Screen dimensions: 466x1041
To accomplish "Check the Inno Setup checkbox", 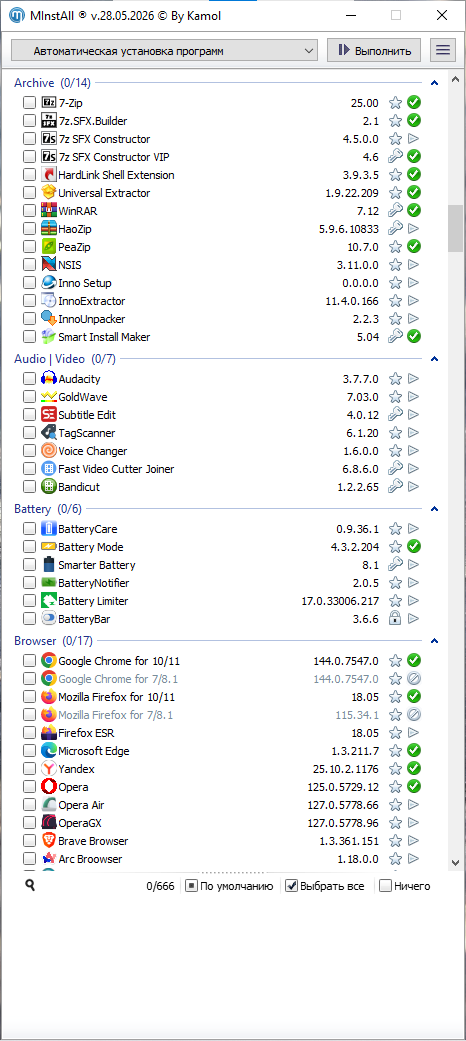I will pos(29,282).
